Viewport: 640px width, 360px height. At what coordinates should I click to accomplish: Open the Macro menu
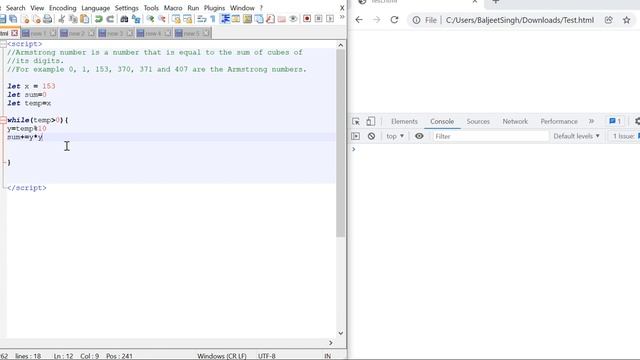(x=173, y=8)
